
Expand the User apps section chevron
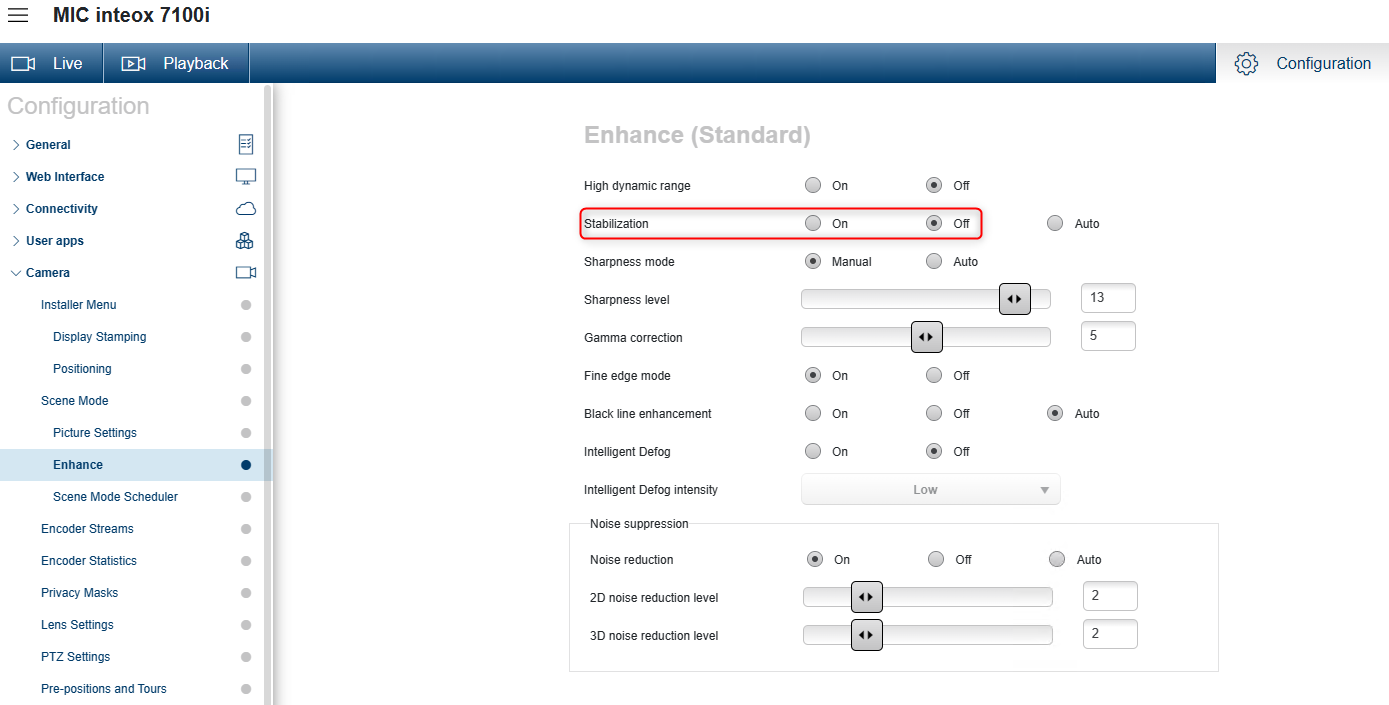click(x=16, y=241)
